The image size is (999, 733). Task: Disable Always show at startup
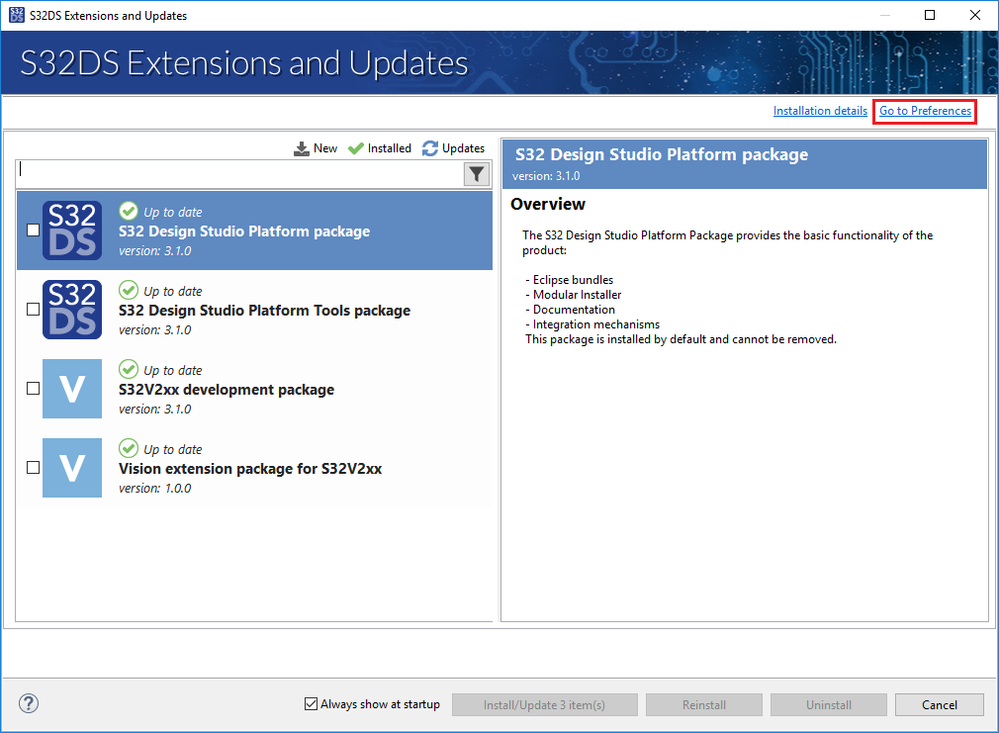pos(311,704)
